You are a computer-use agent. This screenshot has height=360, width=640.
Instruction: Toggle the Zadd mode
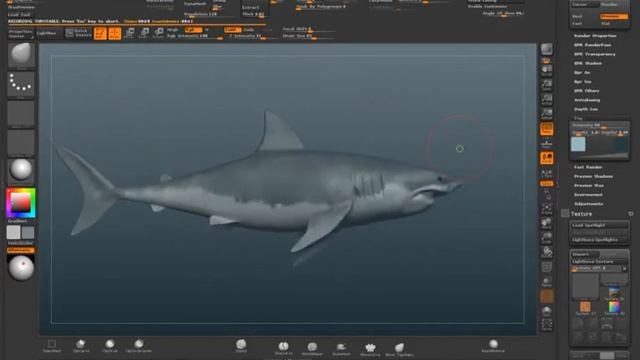point(233,30)
